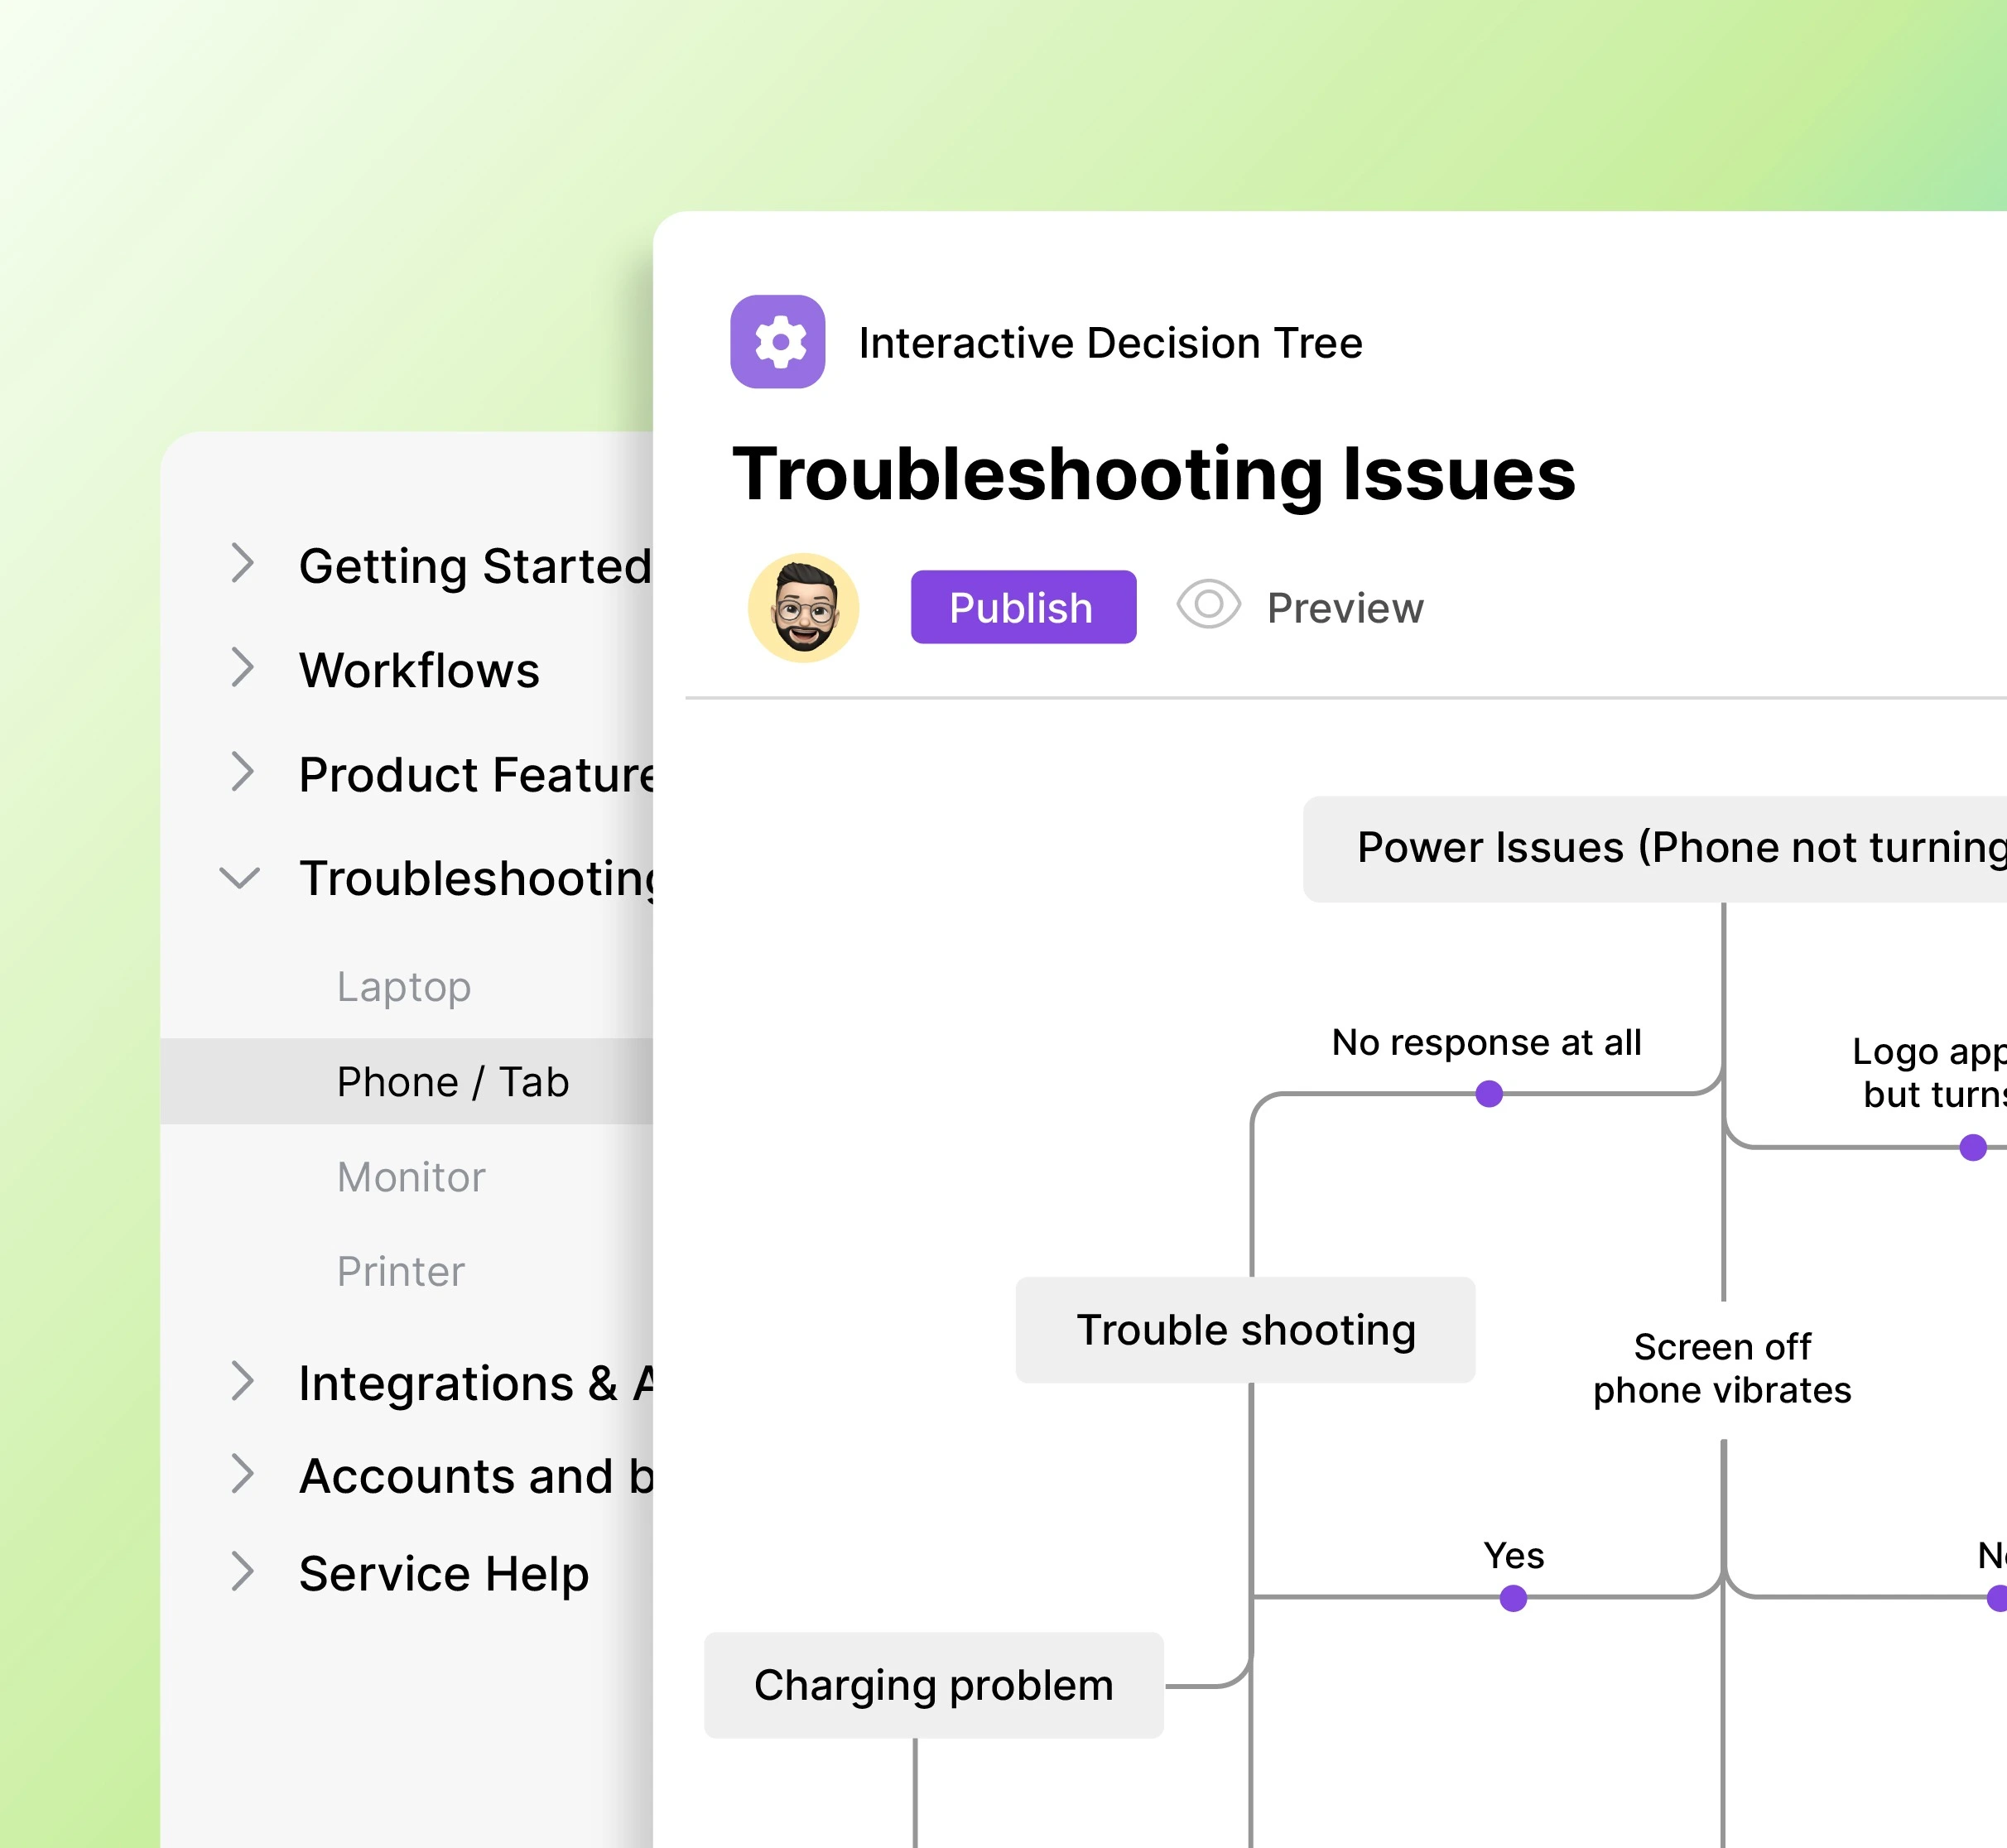Select Monitor under Troubleshooting
2007x1848 pixels.
(411, 1177)
